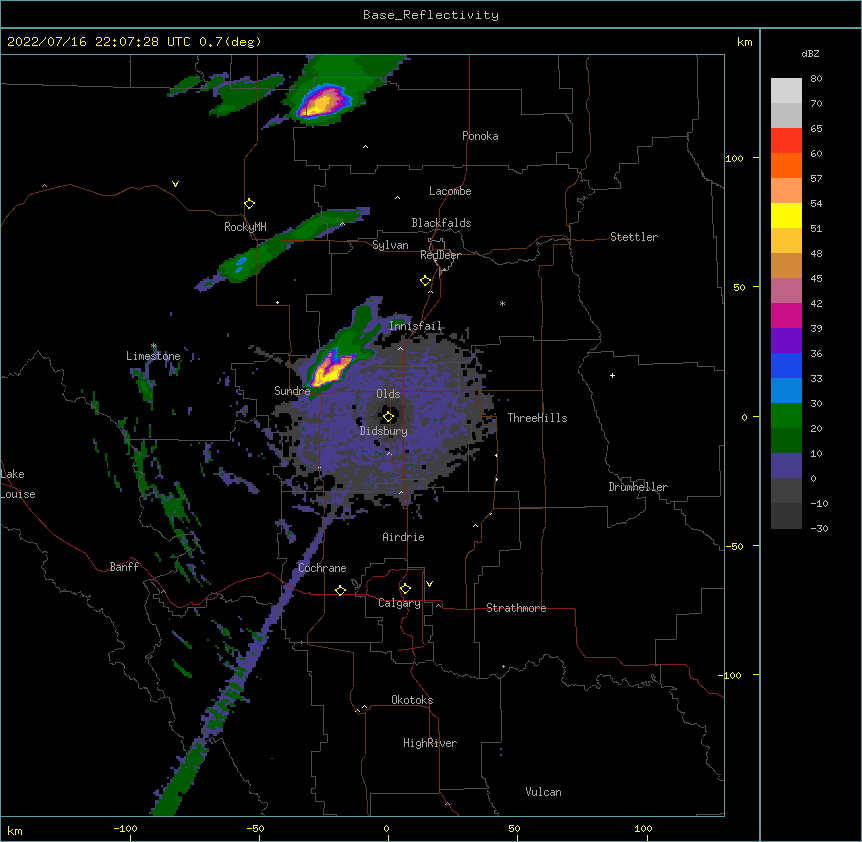
Task: Select the yellow 51-54 dBZ legend swatch
Action: pos(786,215)
